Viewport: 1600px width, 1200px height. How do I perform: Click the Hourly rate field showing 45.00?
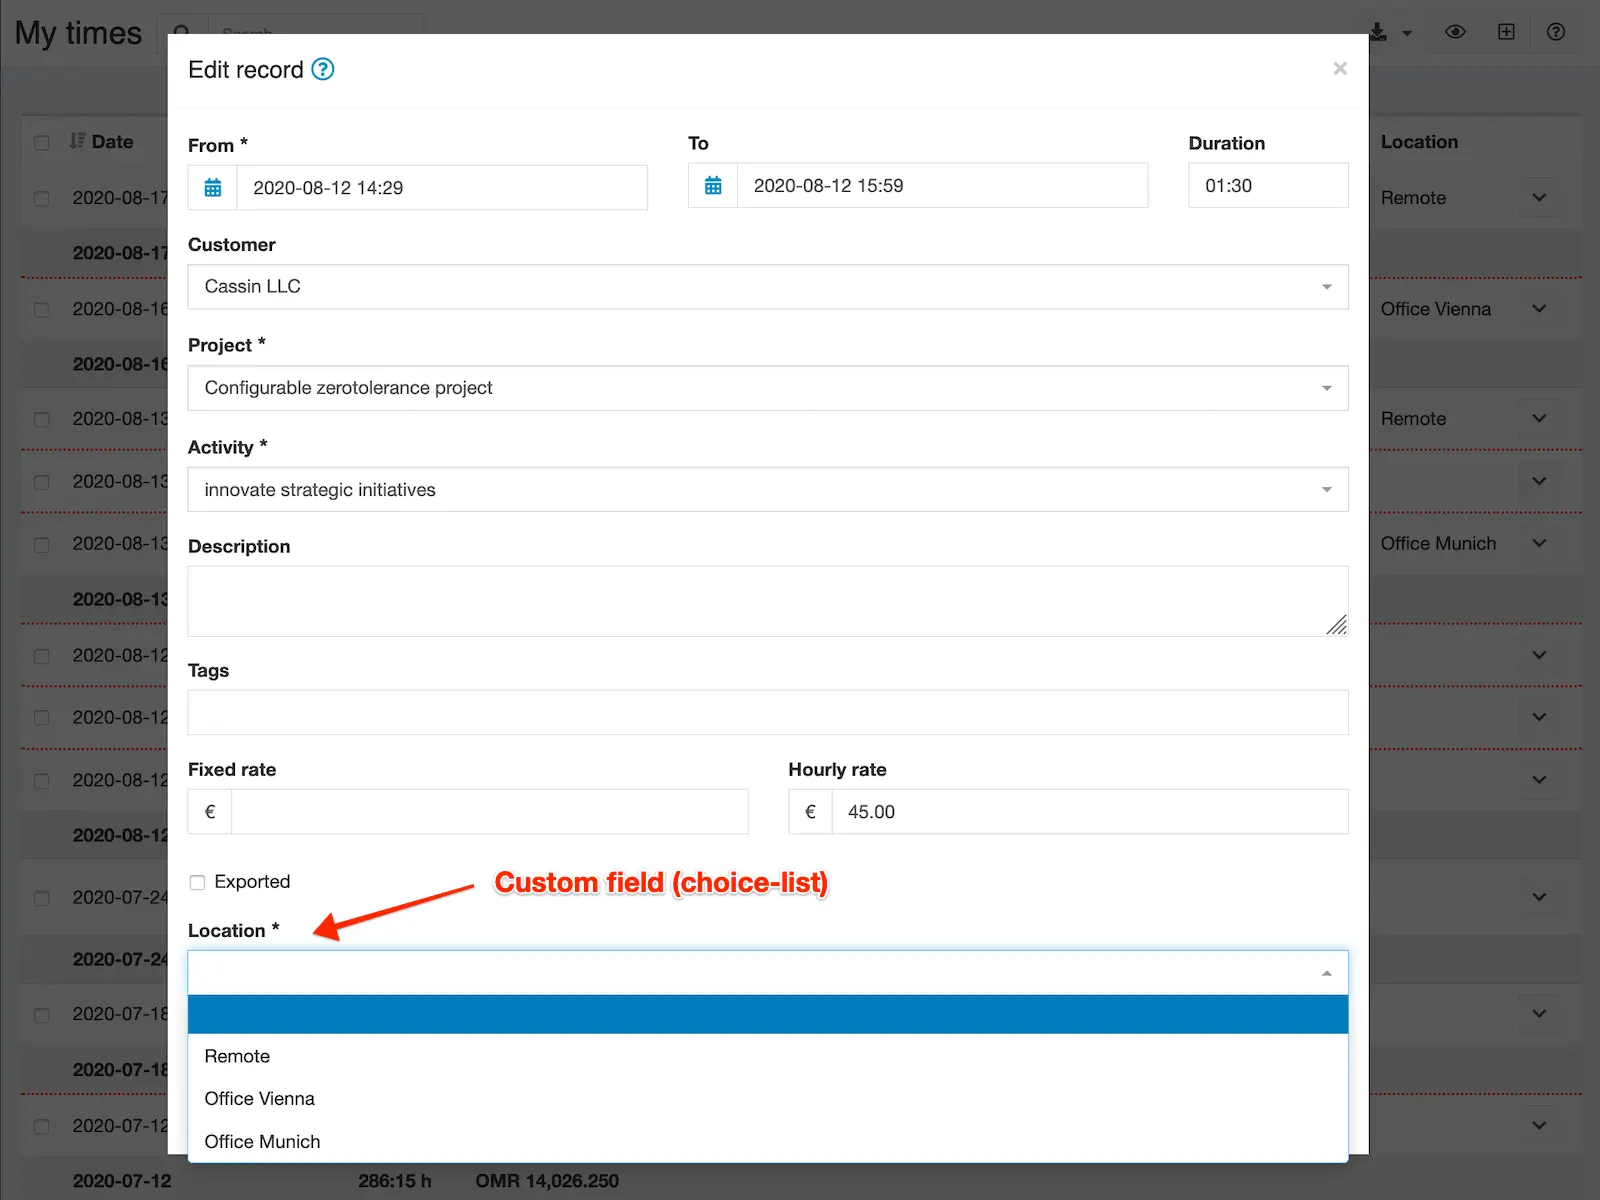(1090, 812)
